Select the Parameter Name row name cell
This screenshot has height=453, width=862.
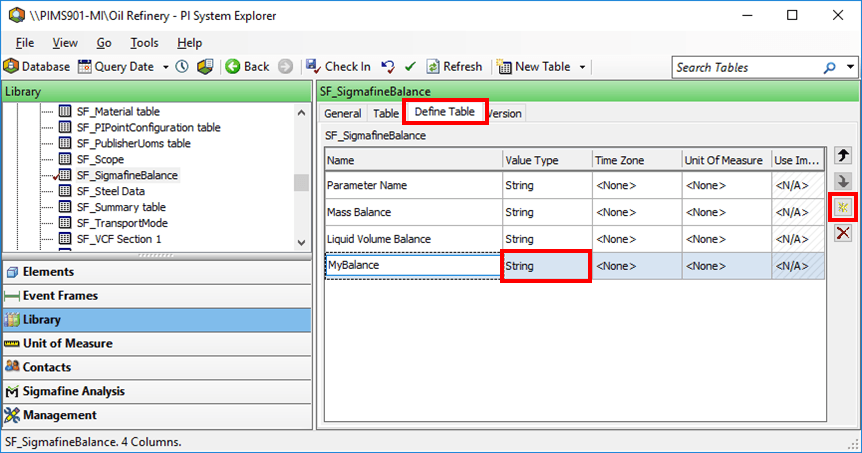413,185
